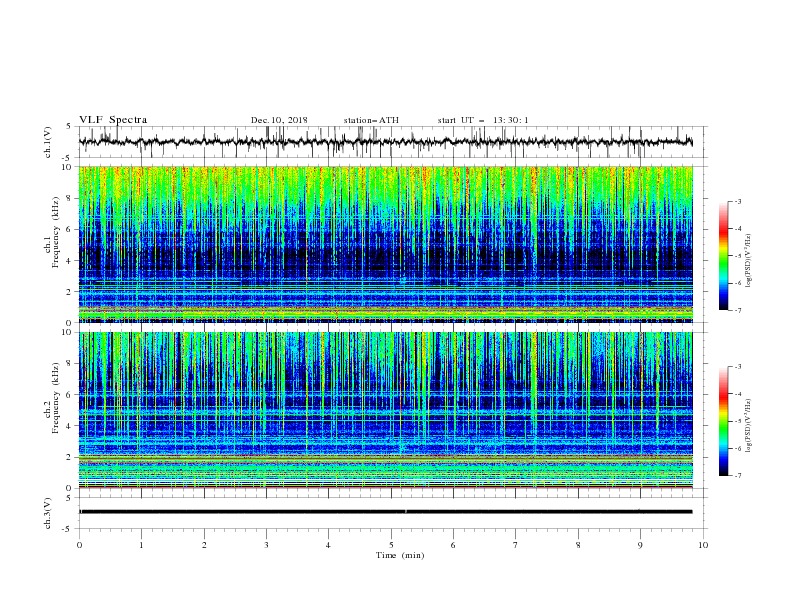Click the "-3" value on ch.2 colorbar
Viewport: 792px width, 612px height.
coord(737,367)
